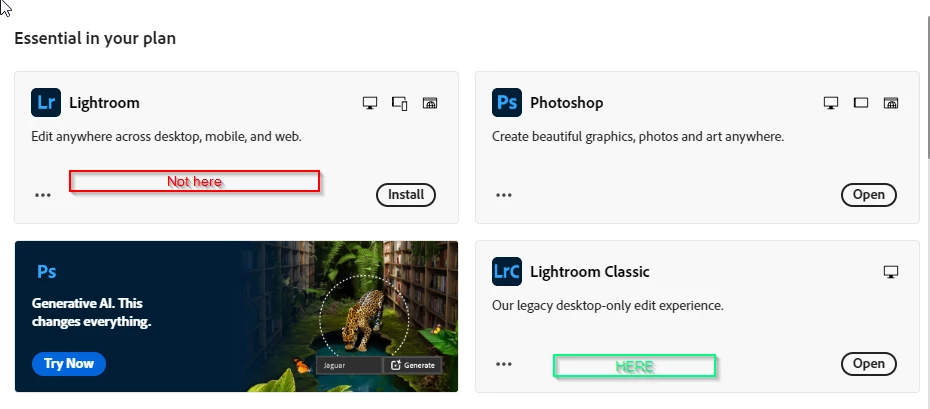The width and height of the screenshot is (930, 409).
Task: Click the web platform icon on Photoshop card
Action: pyautogui.click(x=890, y=103)
